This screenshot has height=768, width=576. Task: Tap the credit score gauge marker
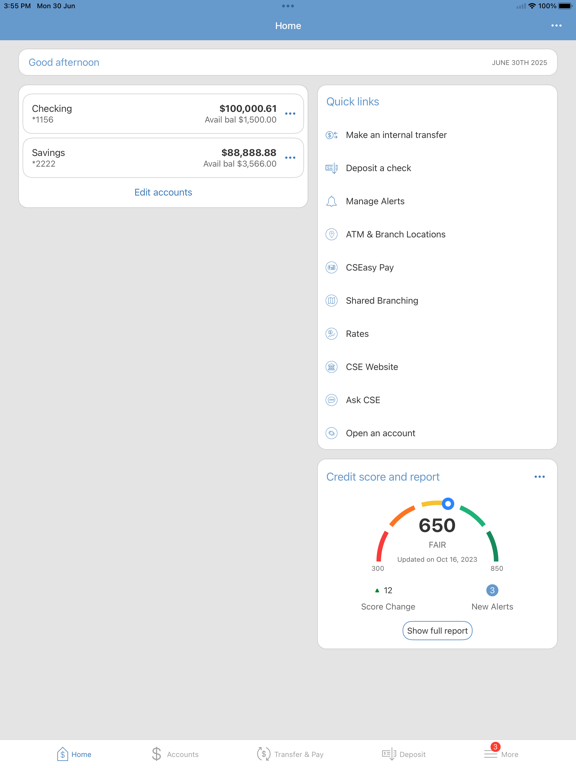448,504
